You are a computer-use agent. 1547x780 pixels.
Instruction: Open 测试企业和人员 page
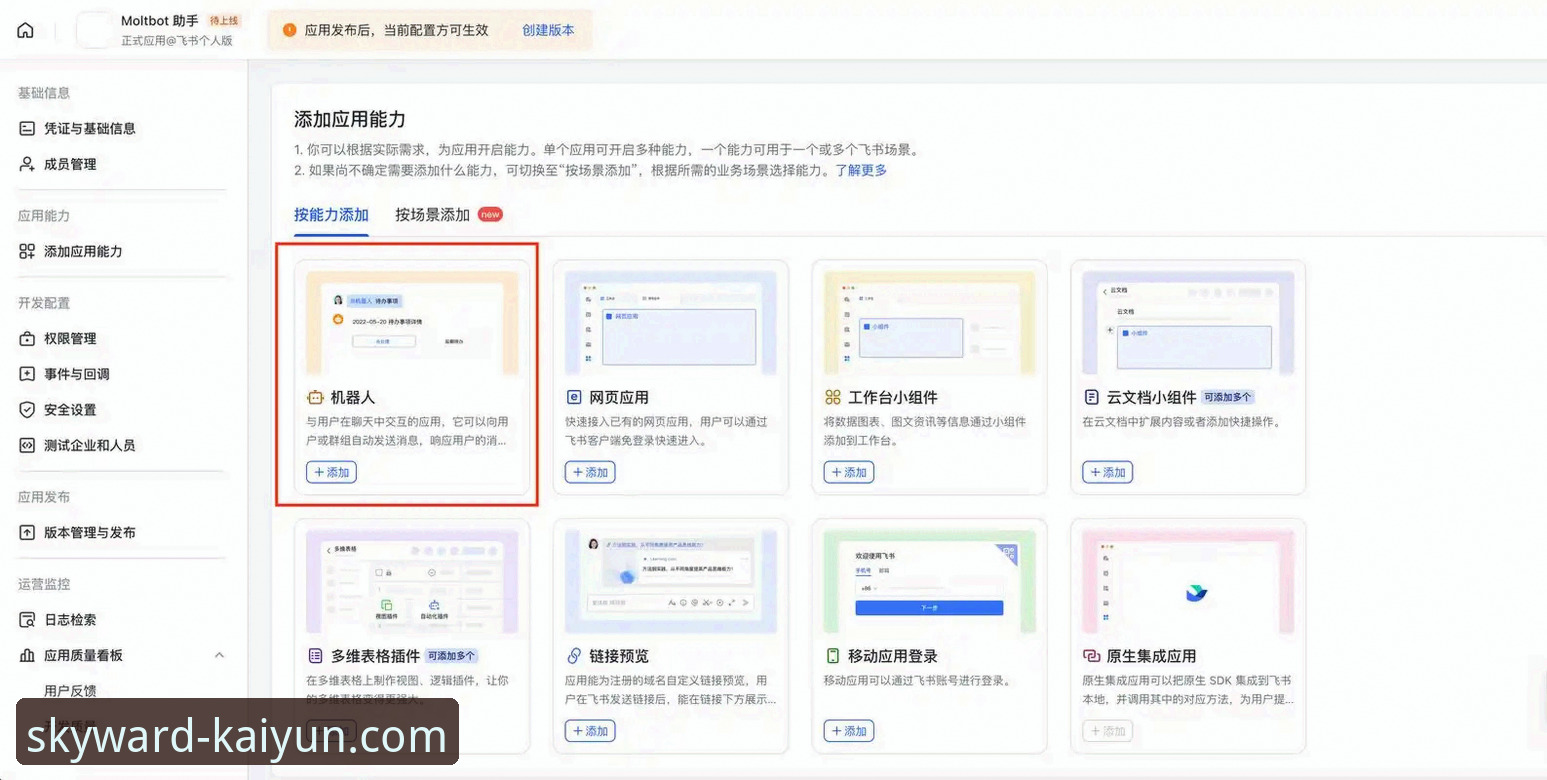click(x=90, y=445)
